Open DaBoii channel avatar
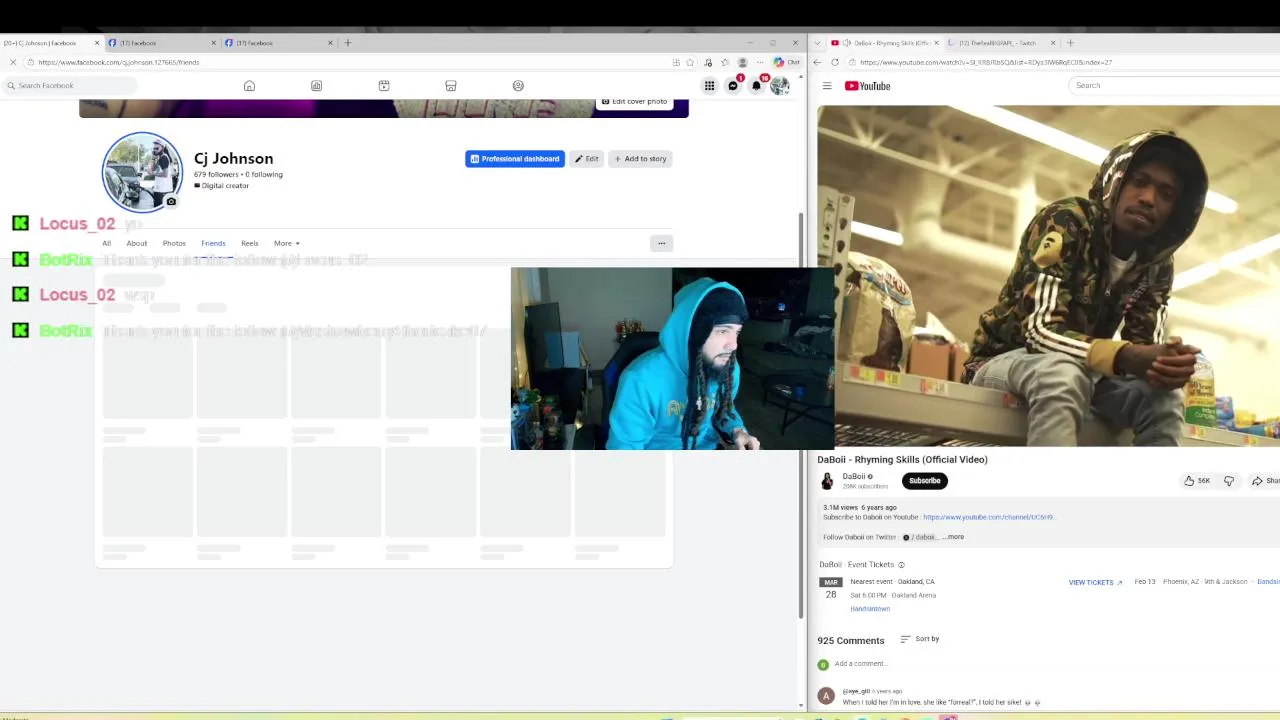Image resolution: width=1280 pixels, height=720 pixels. [827, 481]
